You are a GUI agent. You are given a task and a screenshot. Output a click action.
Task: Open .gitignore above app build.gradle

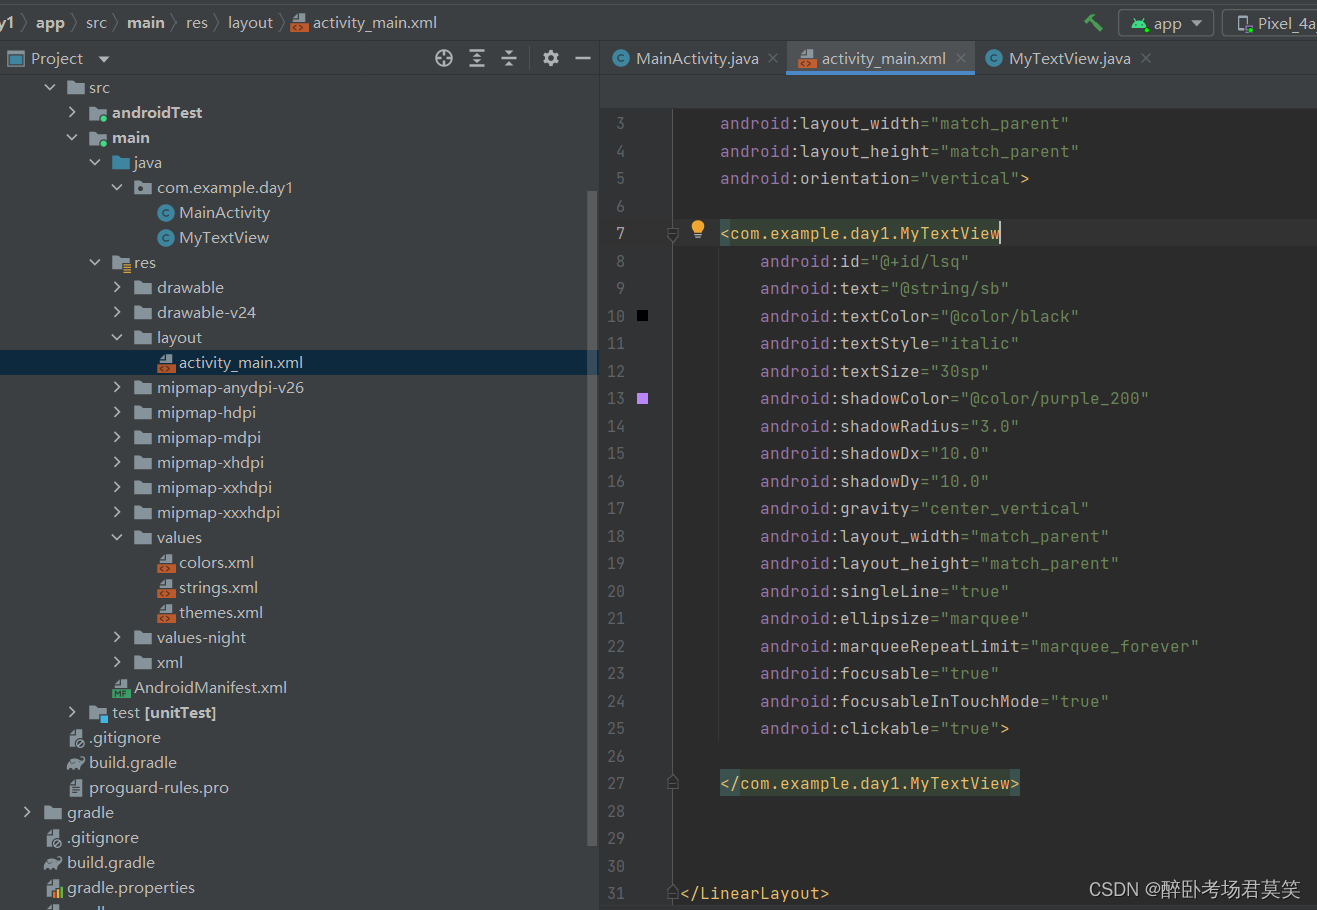point(115,737)
